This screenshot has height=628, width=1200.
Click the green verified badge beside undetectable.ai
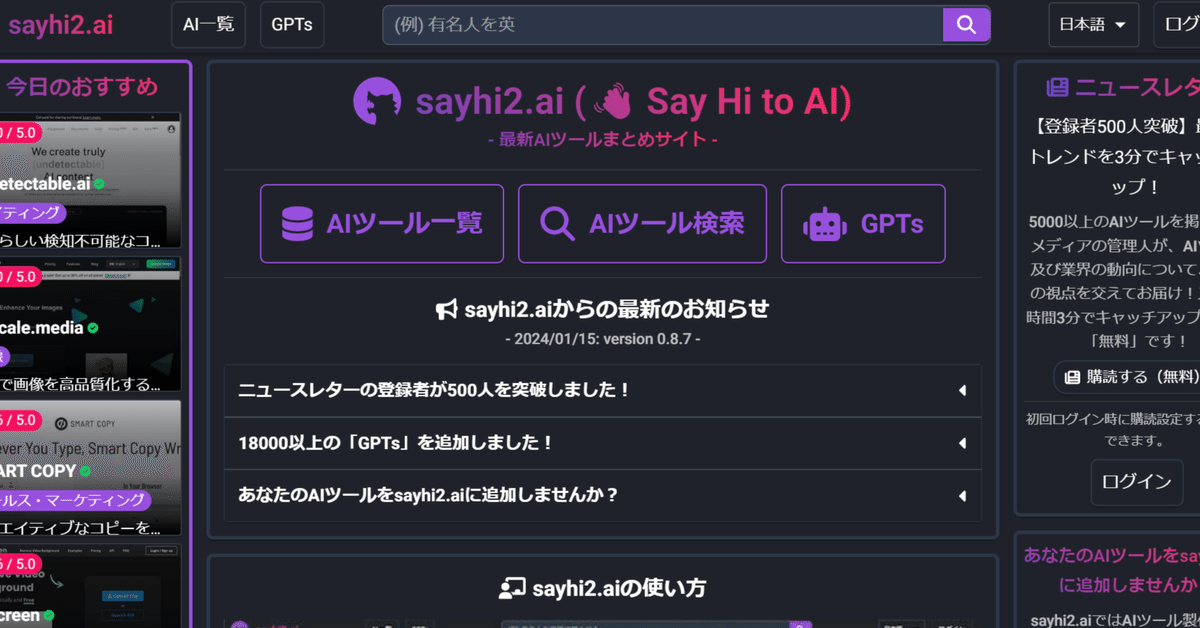pyautogui.click(x=99, y=184)
